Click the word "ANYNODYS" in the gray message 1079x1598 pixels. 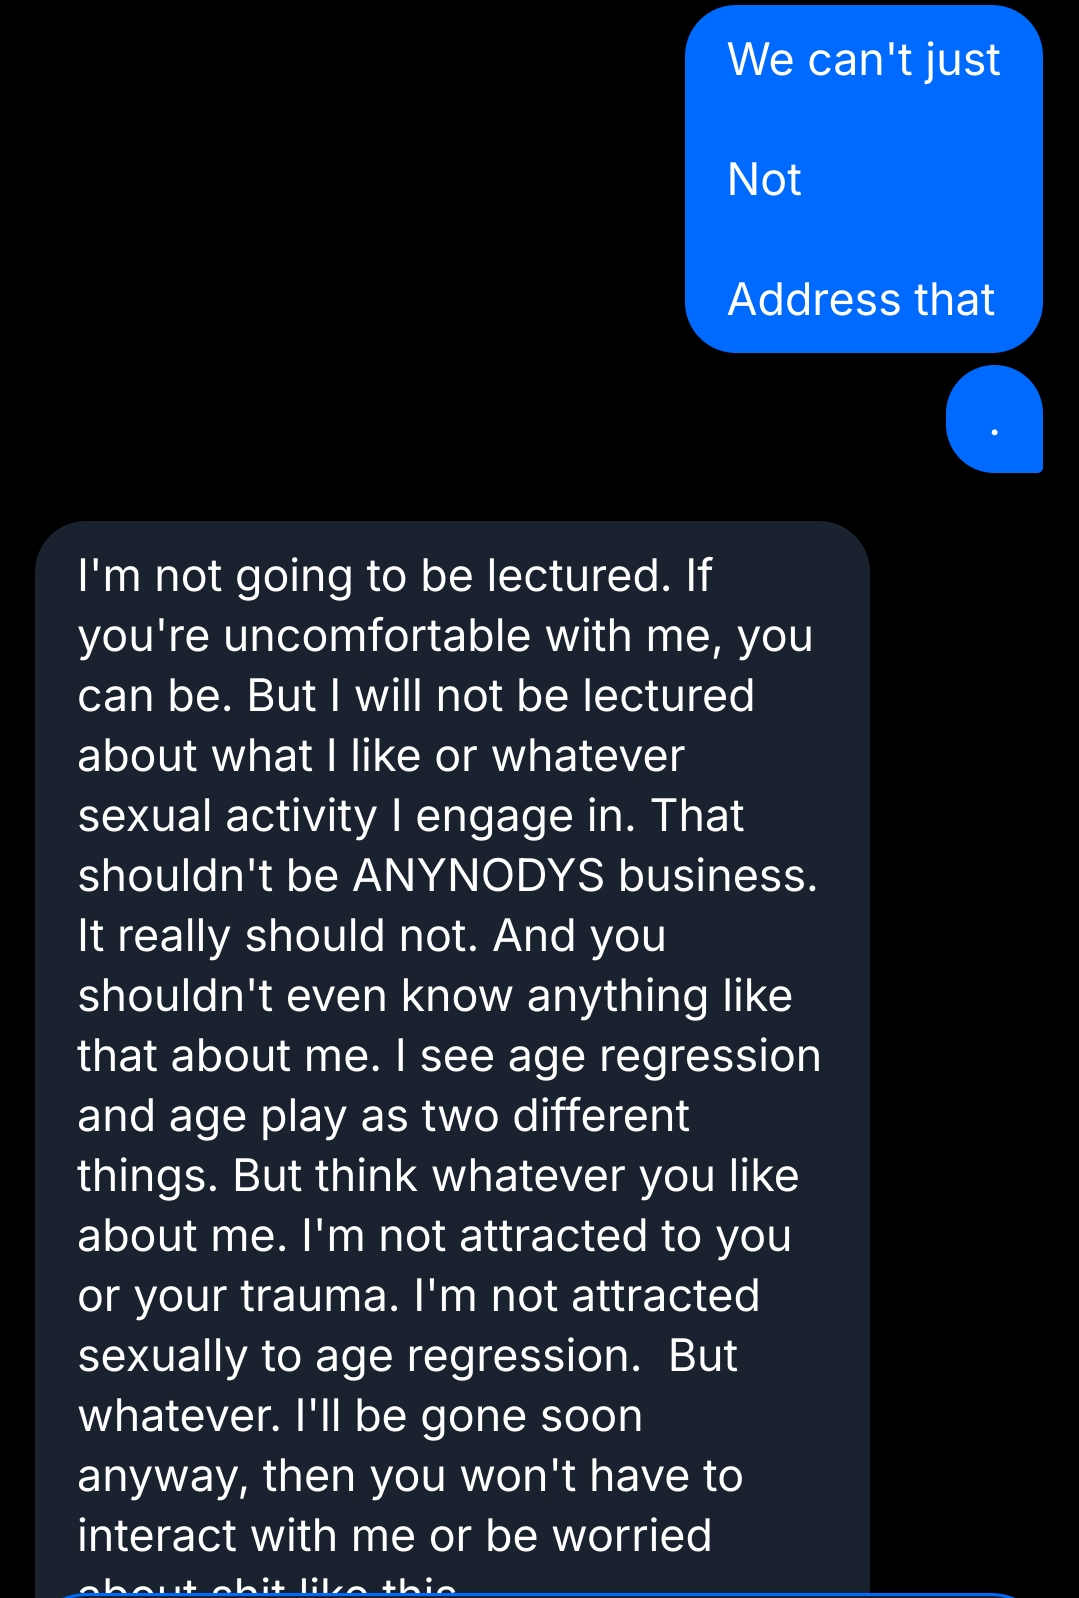[x=478, y=876]
